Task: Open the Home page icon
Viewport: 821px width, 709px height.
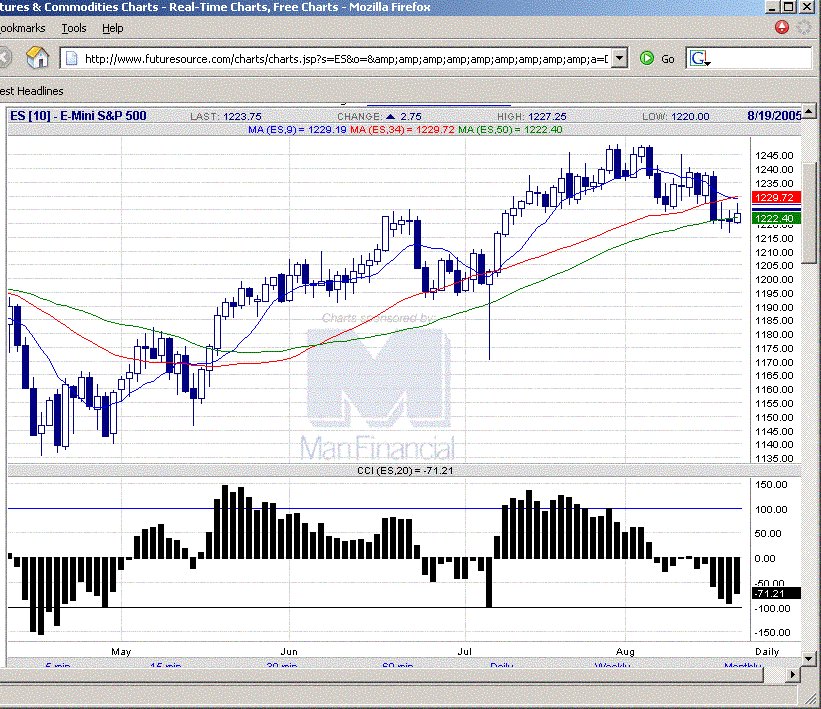Action: point(38,57)
